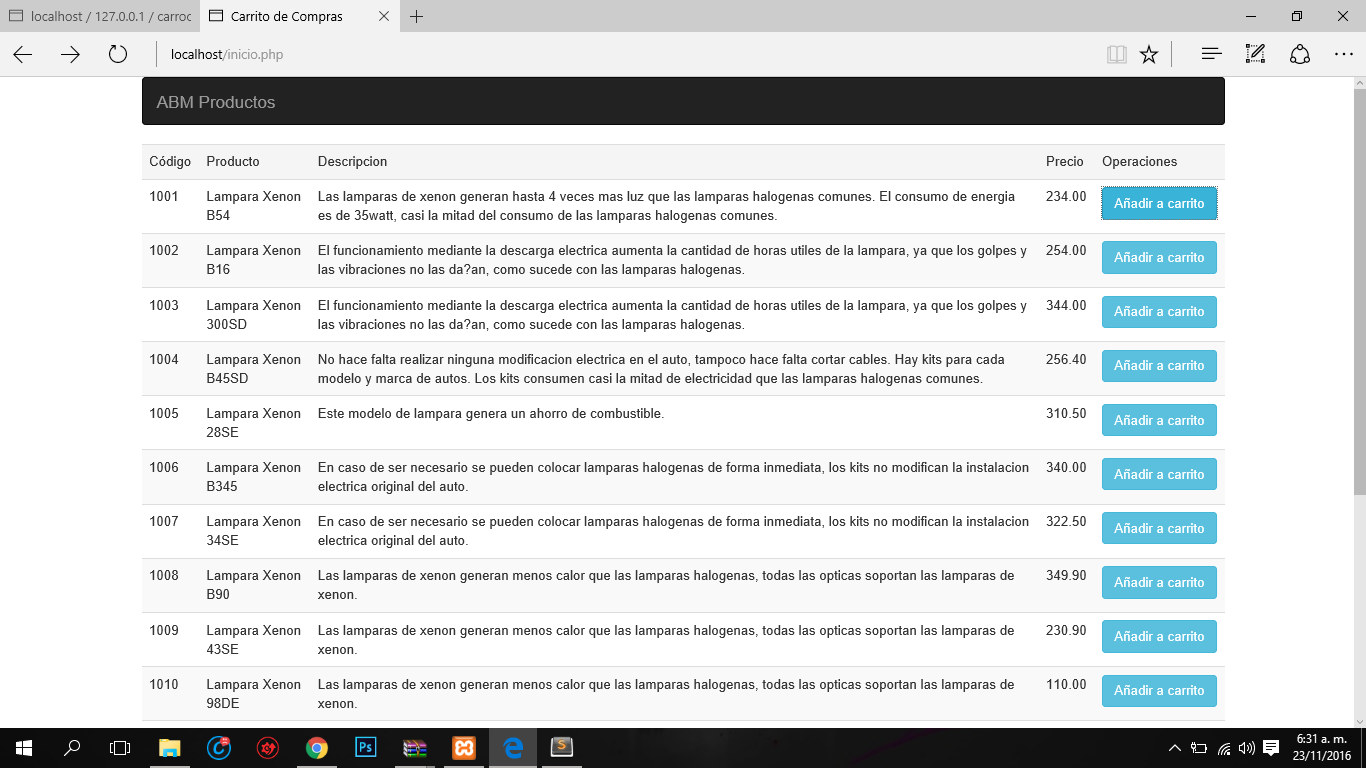The width and height of the screenshot is (1366, 768).
Task: Click price 256.40
Action: 1066,359
